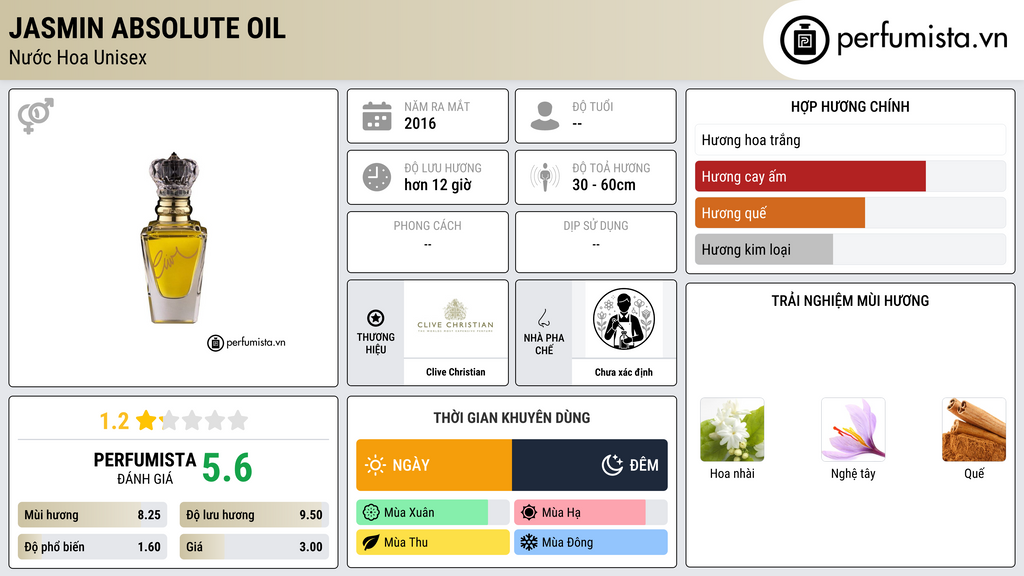The width and height of the screenshot is (1024, 576).
Task: Click the Dịp sử dụng occasion card
Action: 596,242
